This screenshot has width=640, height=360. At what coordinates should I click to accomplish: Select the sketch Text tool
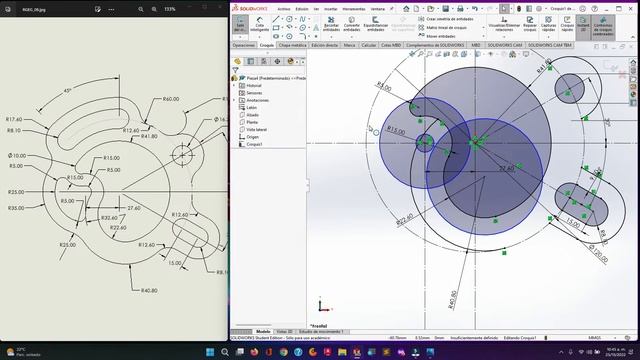316,28
